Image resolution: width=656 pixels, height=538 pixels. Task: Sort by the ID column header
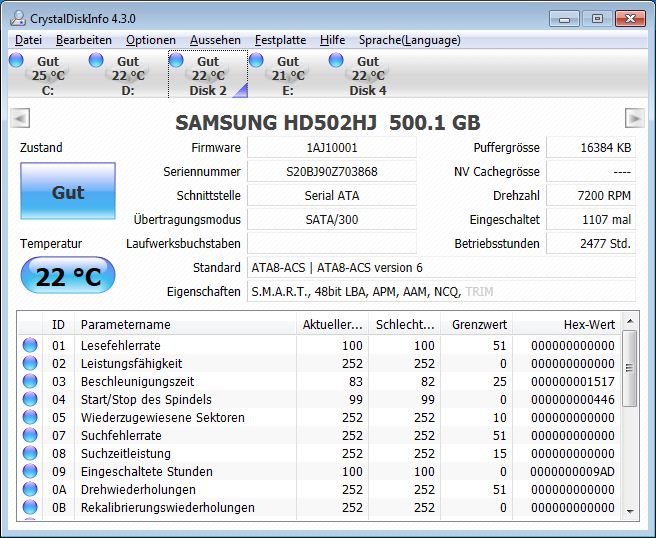59,324
